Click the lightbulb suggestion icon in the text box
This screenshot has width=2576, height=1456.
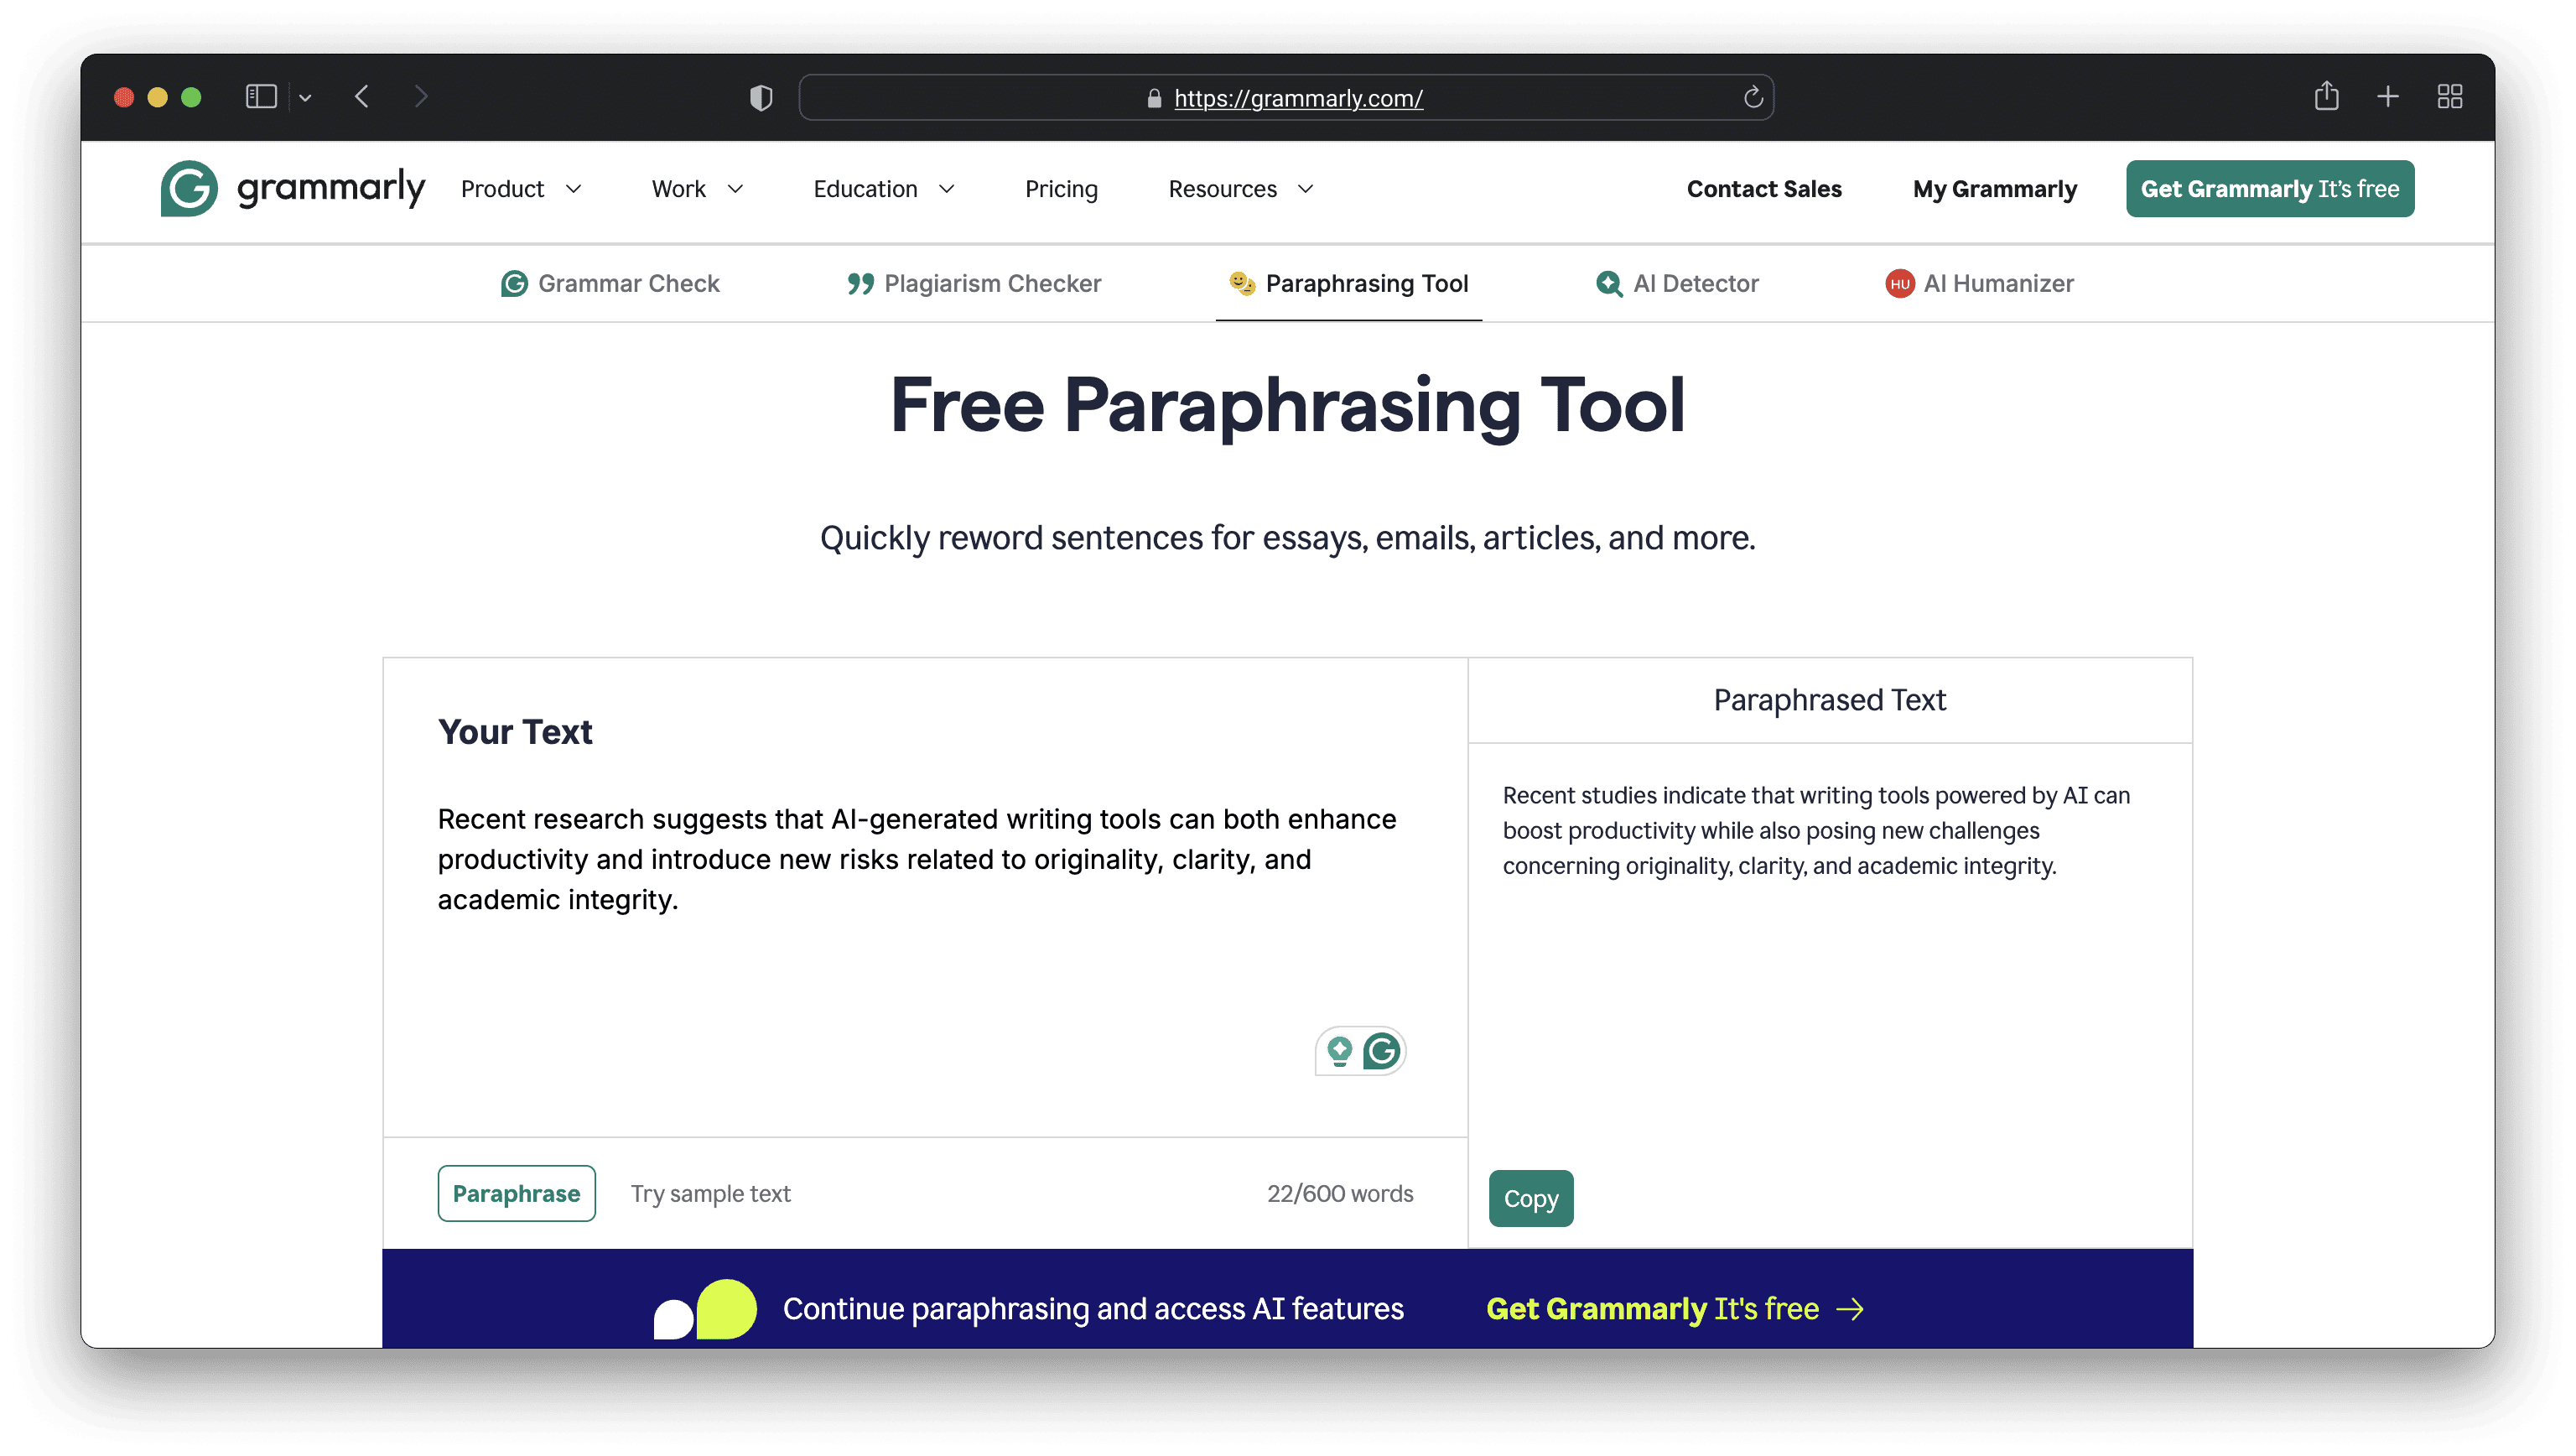click(x=1339, y=1051)
